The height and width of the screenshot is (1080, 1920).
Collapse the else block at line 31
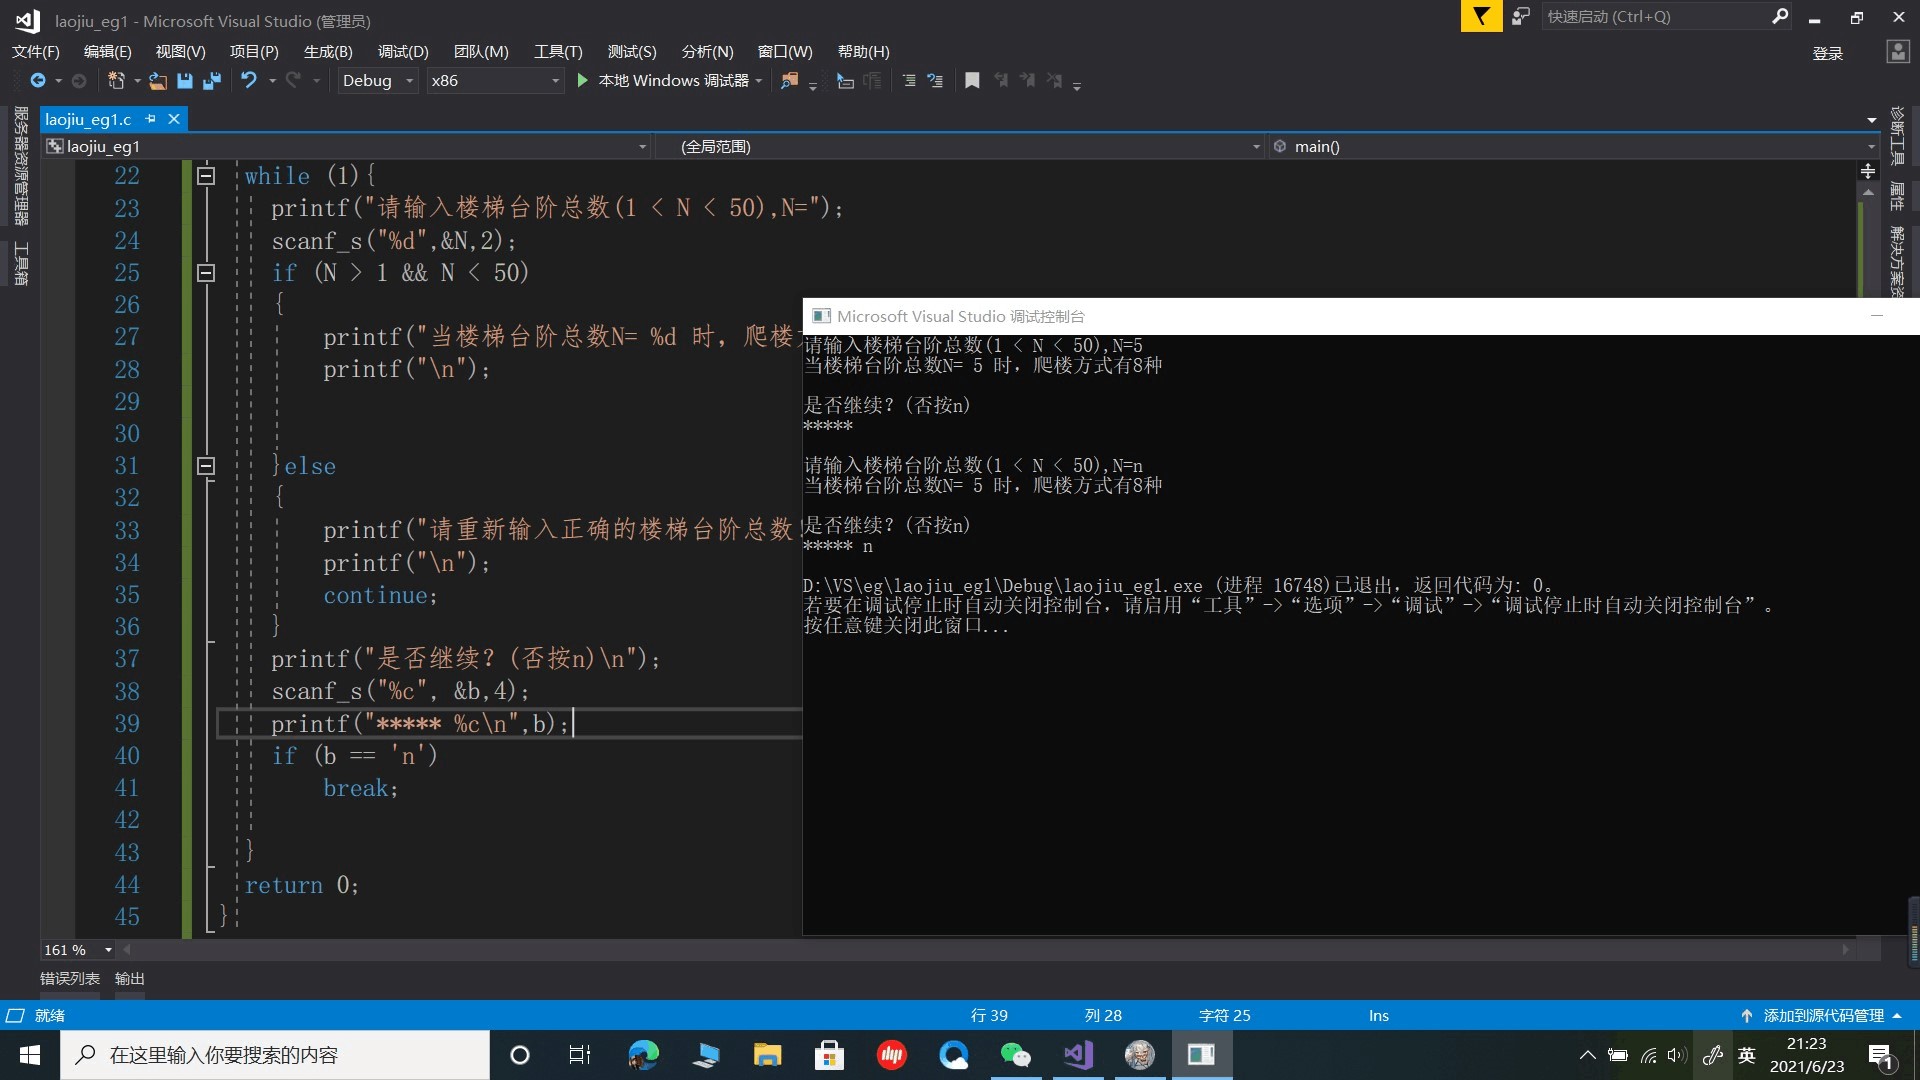[x=206, y=466]
